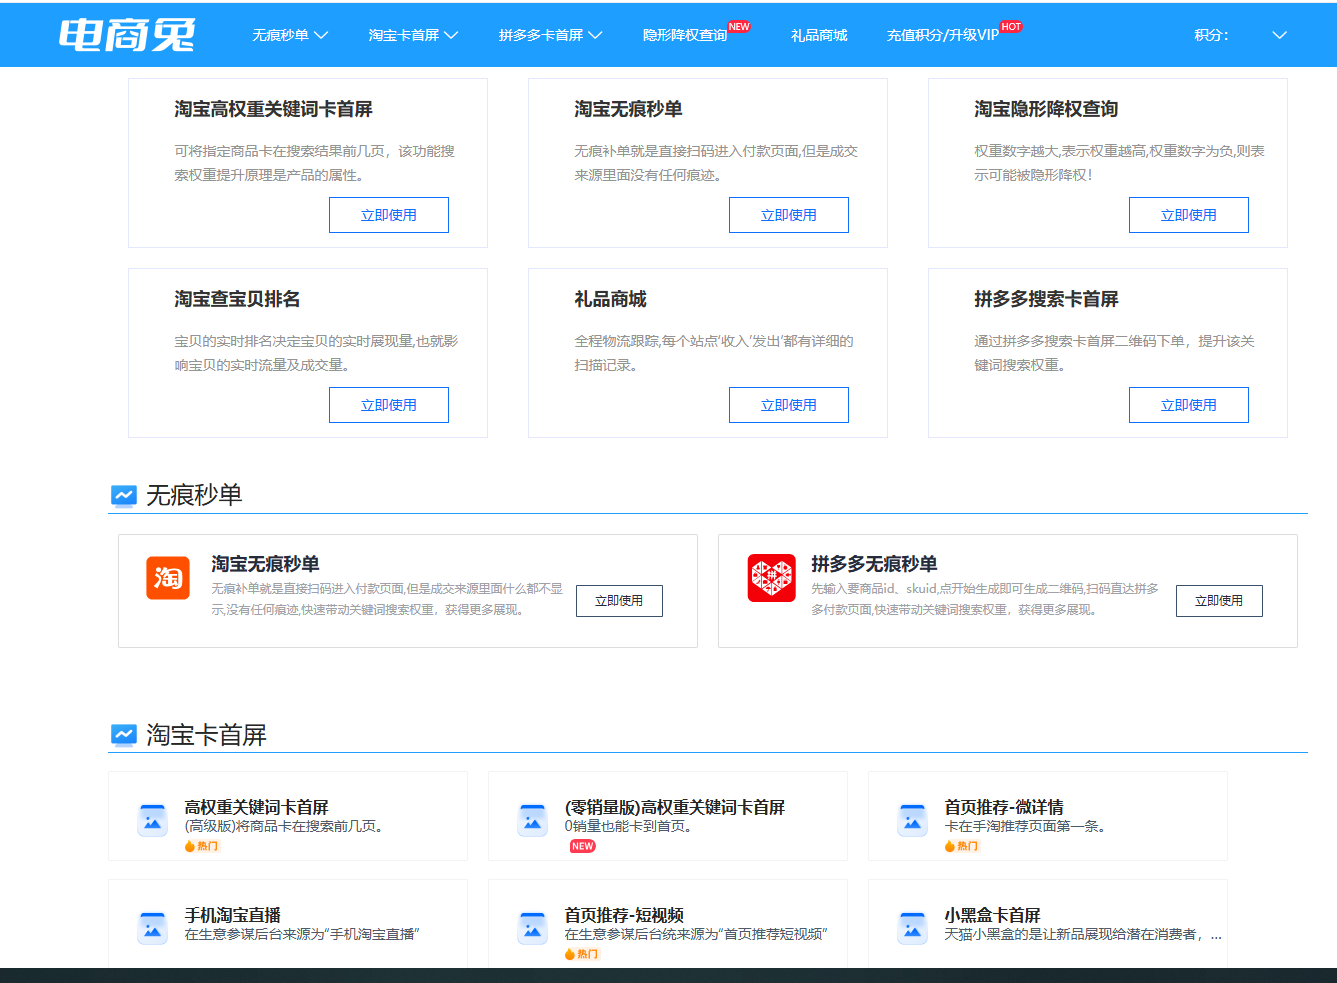Click the 拼多多无痕秒单 title
The width and height of the screenshot is (1337, 983).
[874, 564]
